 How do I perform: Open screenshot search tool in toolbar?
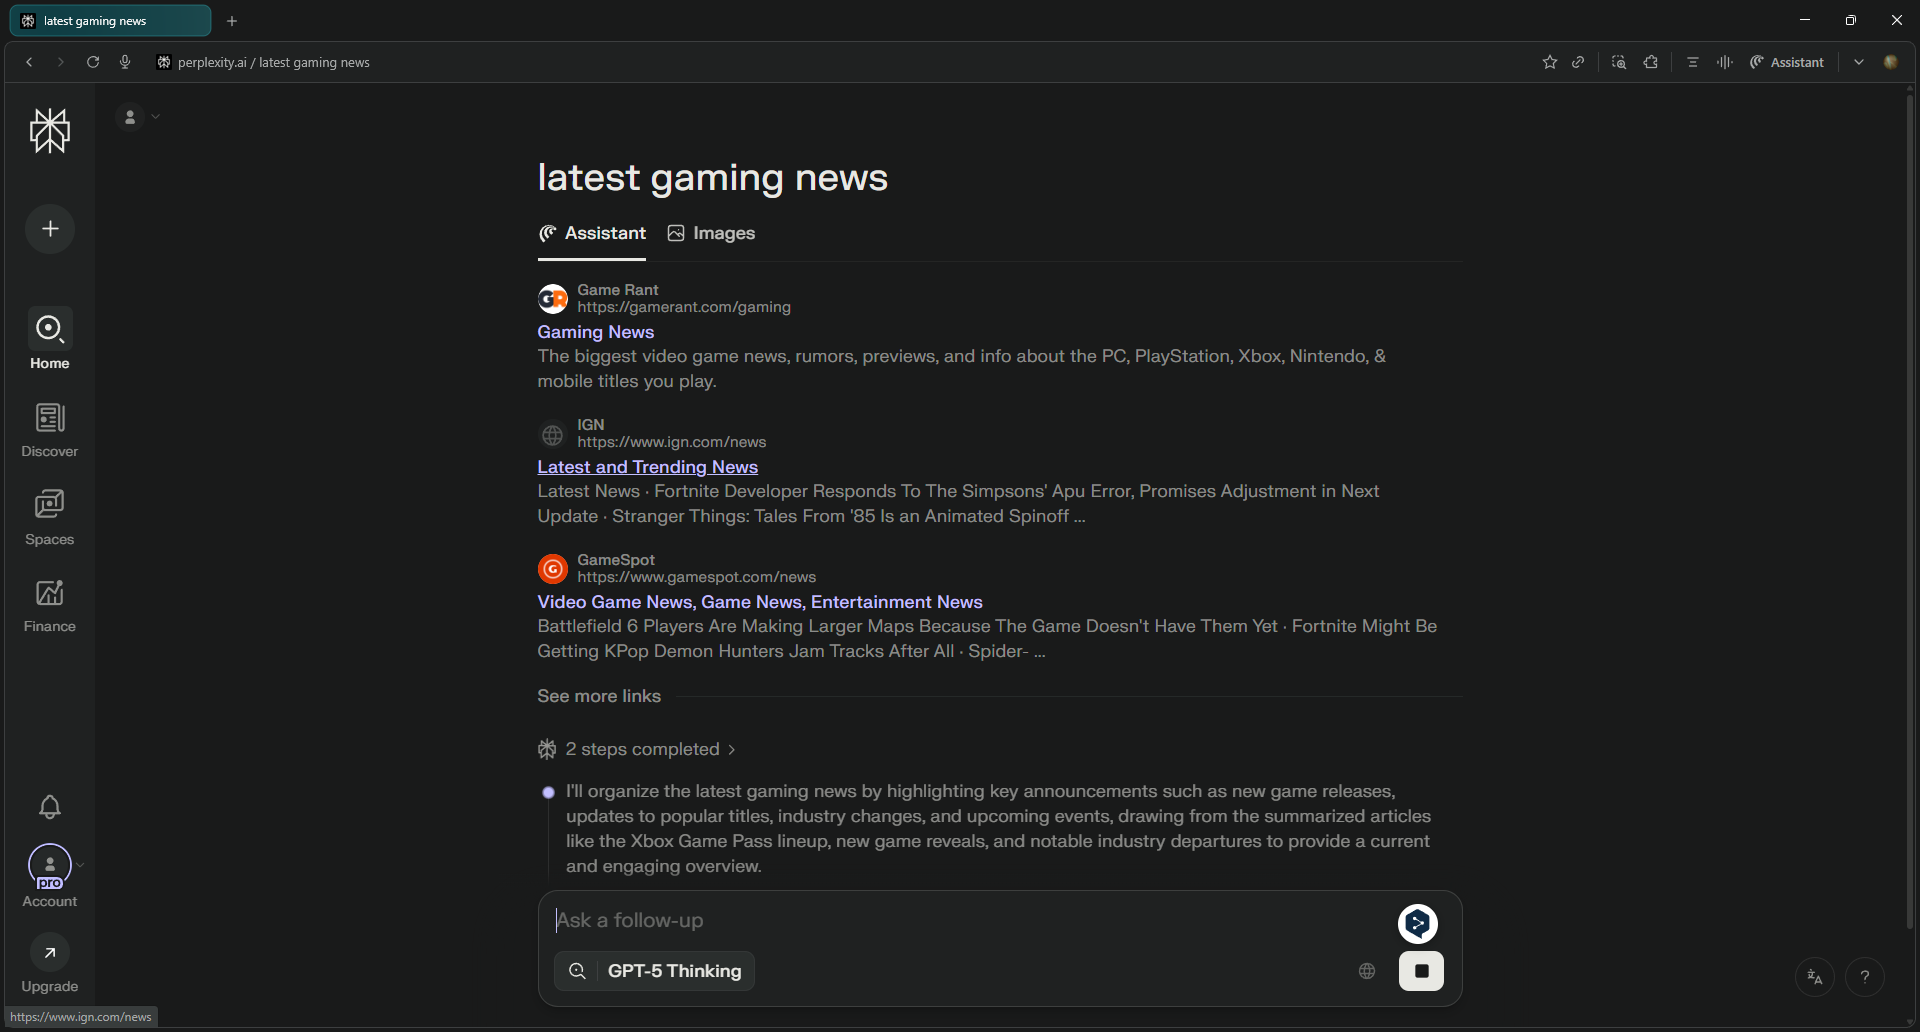click(1619, 62)
